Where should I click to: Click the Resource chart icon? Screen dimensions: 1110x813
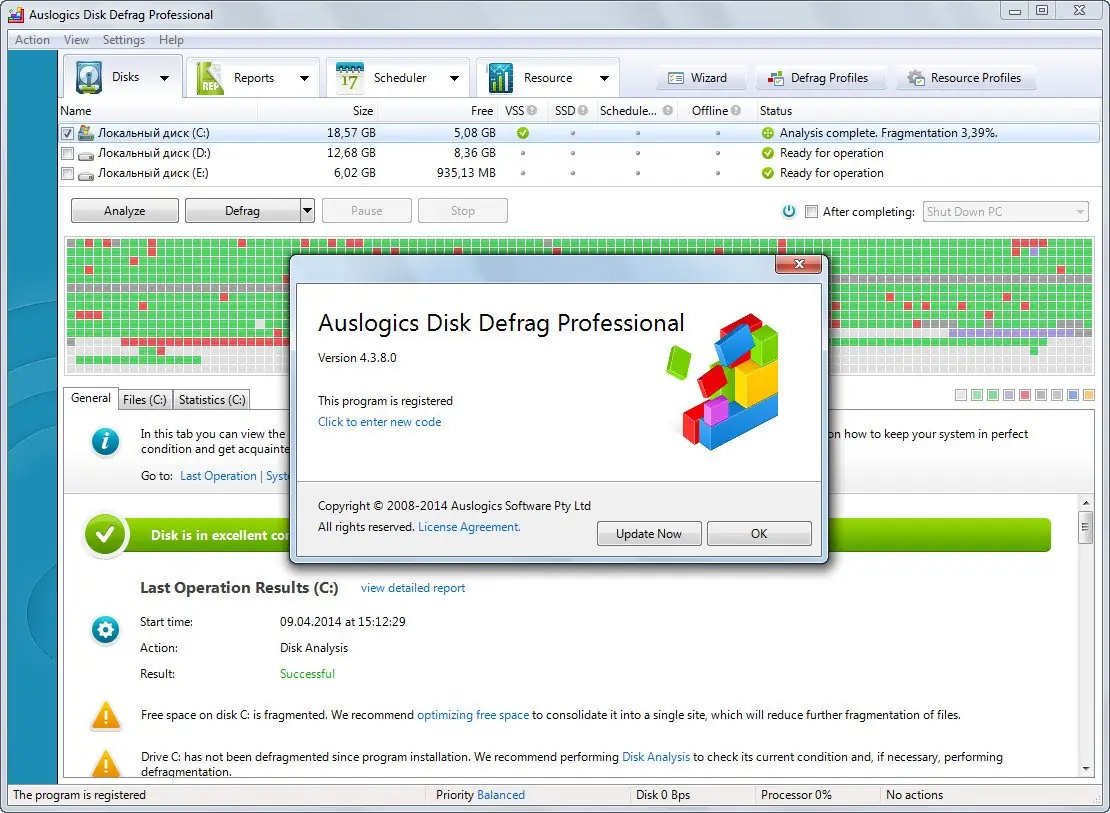coord(500,78)
